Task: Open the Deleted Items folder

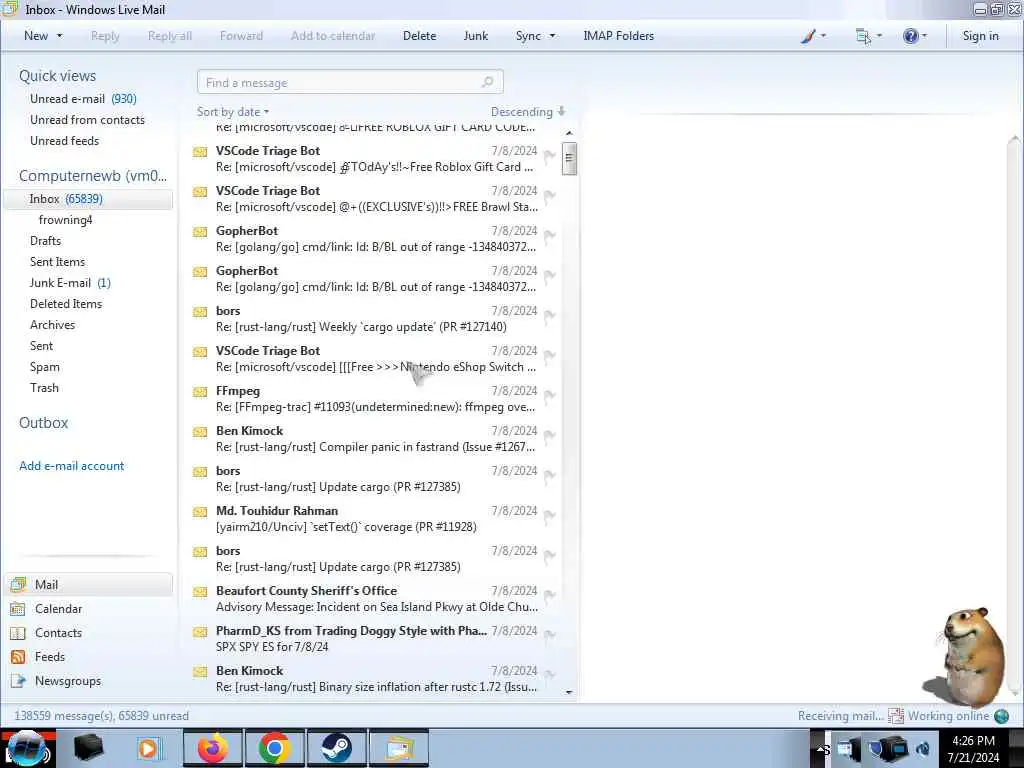Action: pos(66,304)
